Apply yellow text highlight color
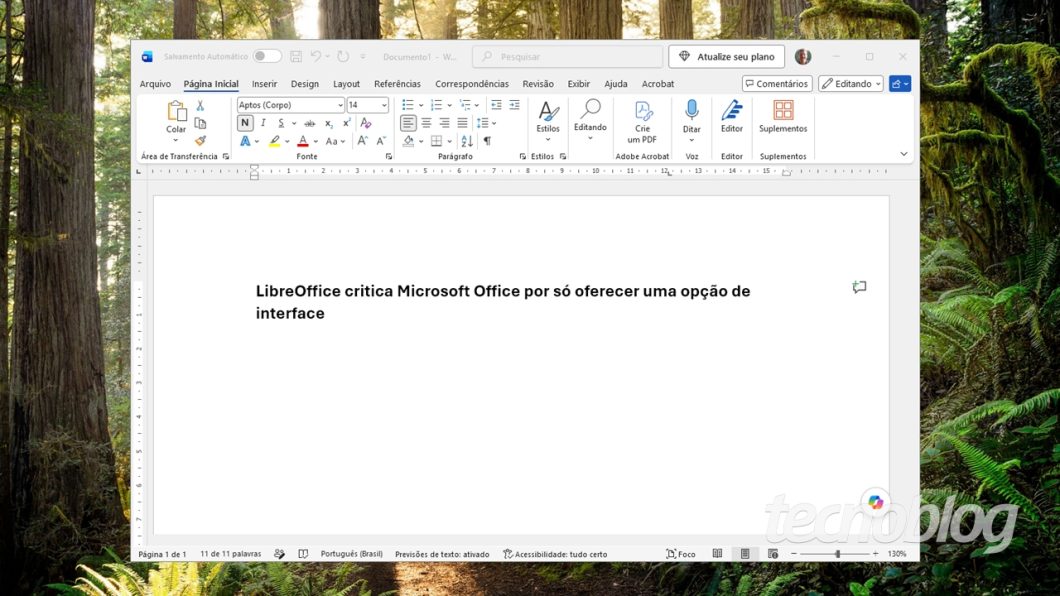The image size is (1060, 596). (274, 141)
